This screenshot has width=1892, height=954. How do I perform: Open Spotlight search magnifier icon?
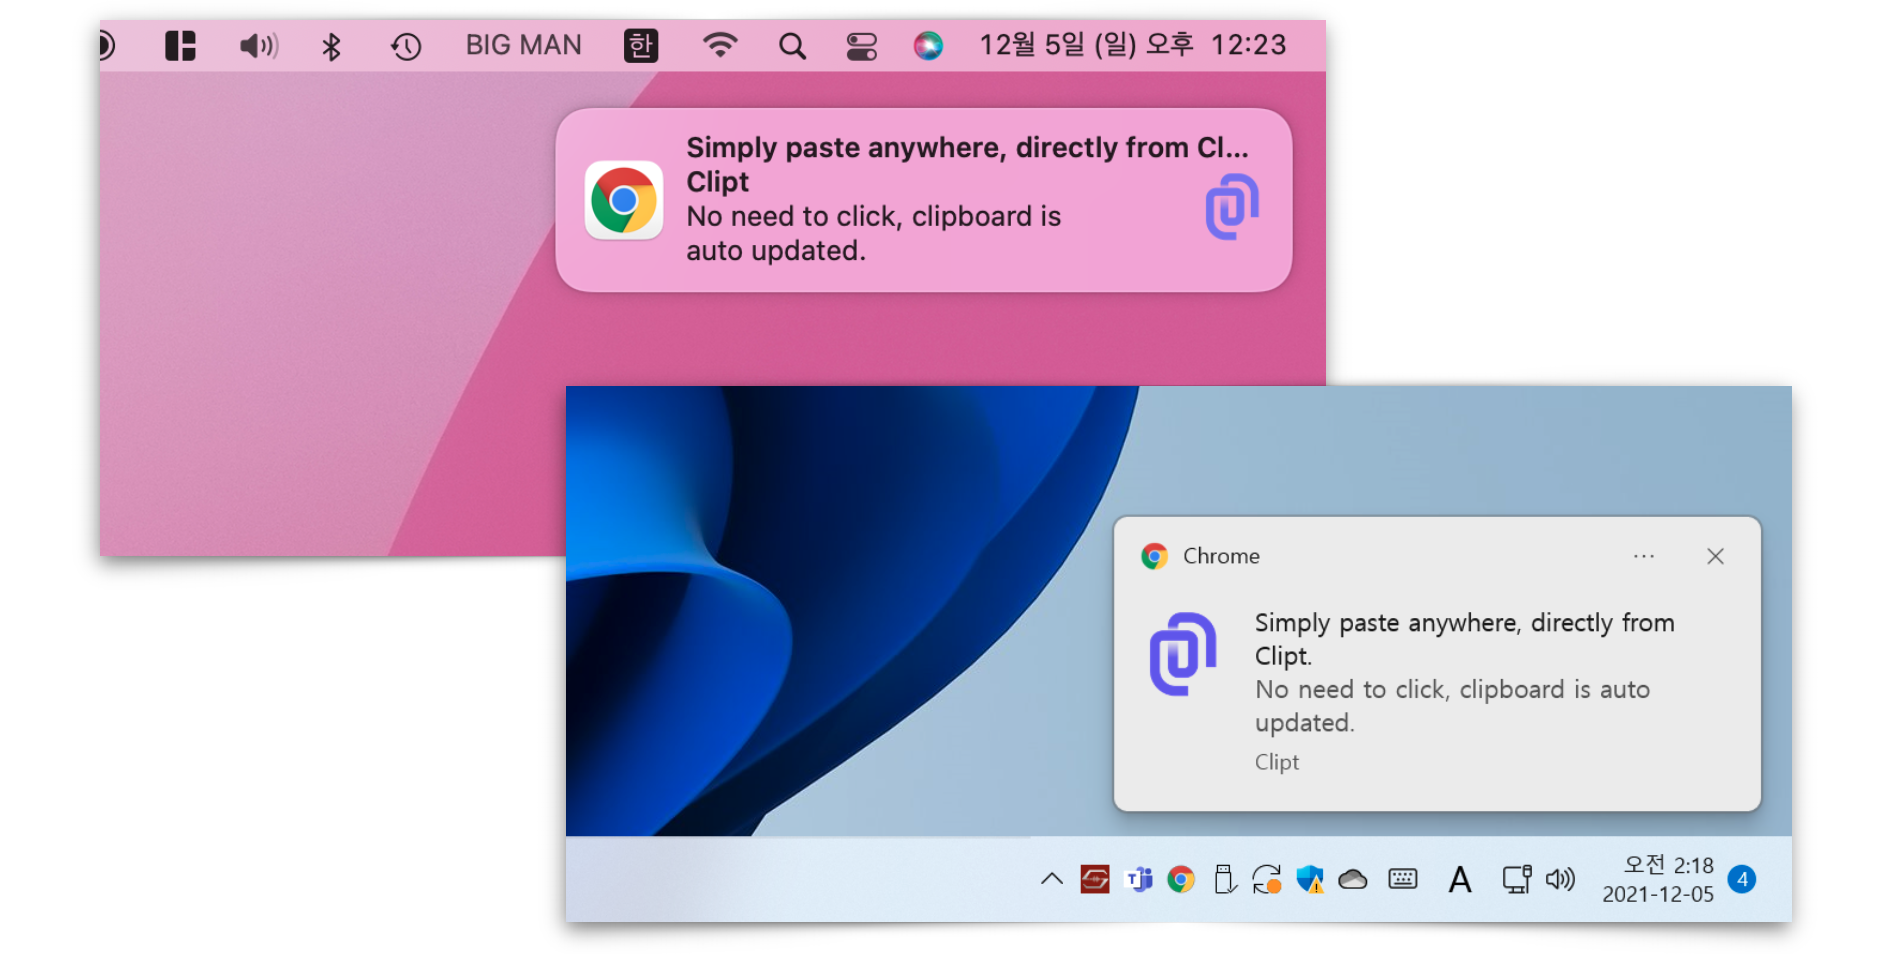[792, 46]
